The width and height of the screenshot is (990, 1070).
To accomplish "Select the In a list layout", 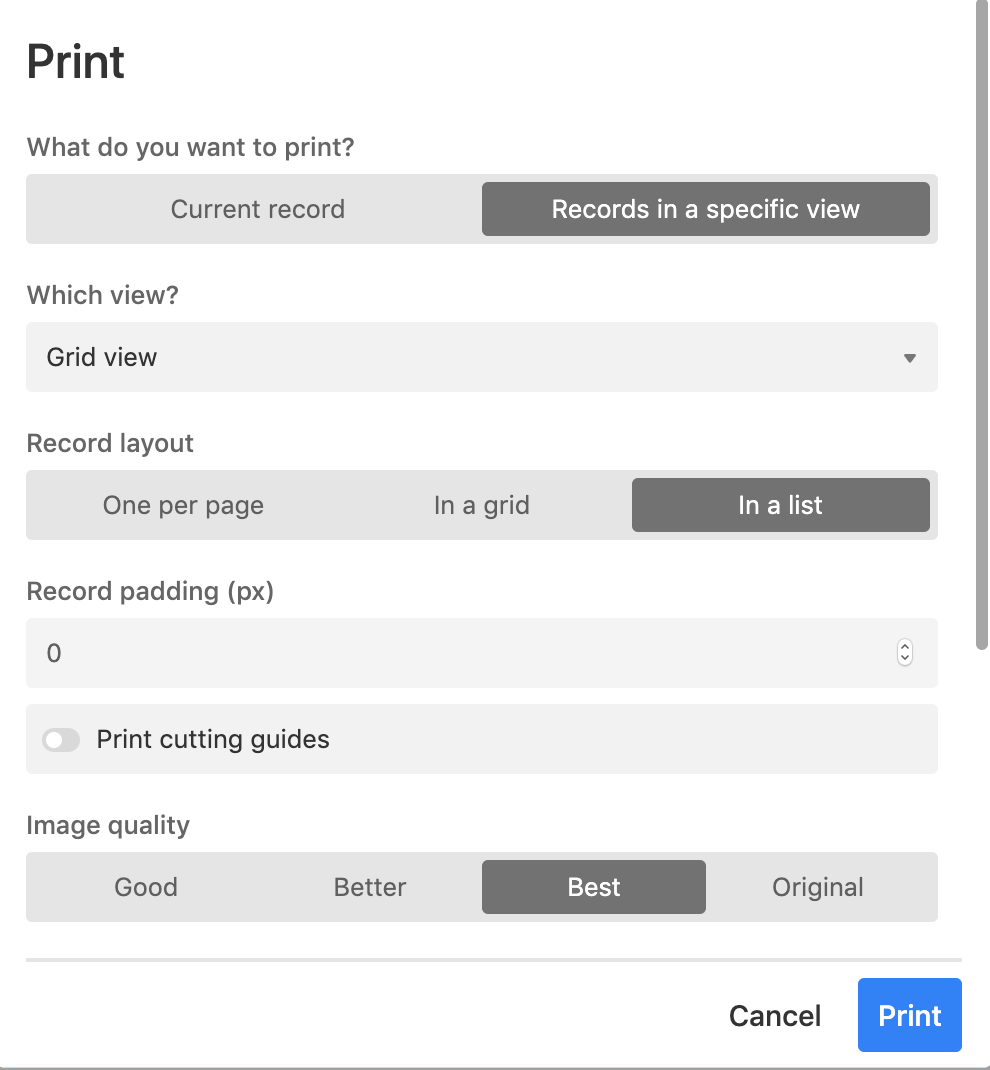I will 781,505.
